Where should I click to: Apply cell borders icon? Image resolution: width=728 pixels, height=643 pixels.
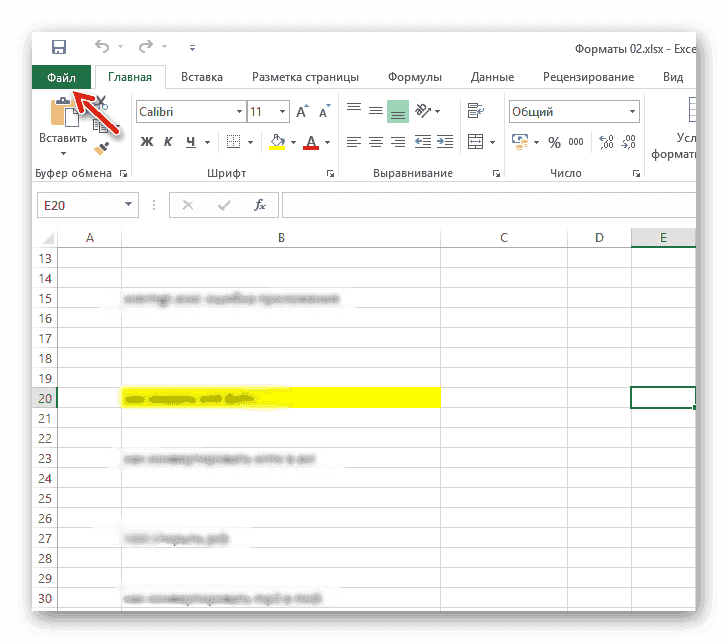coord(233,142)
